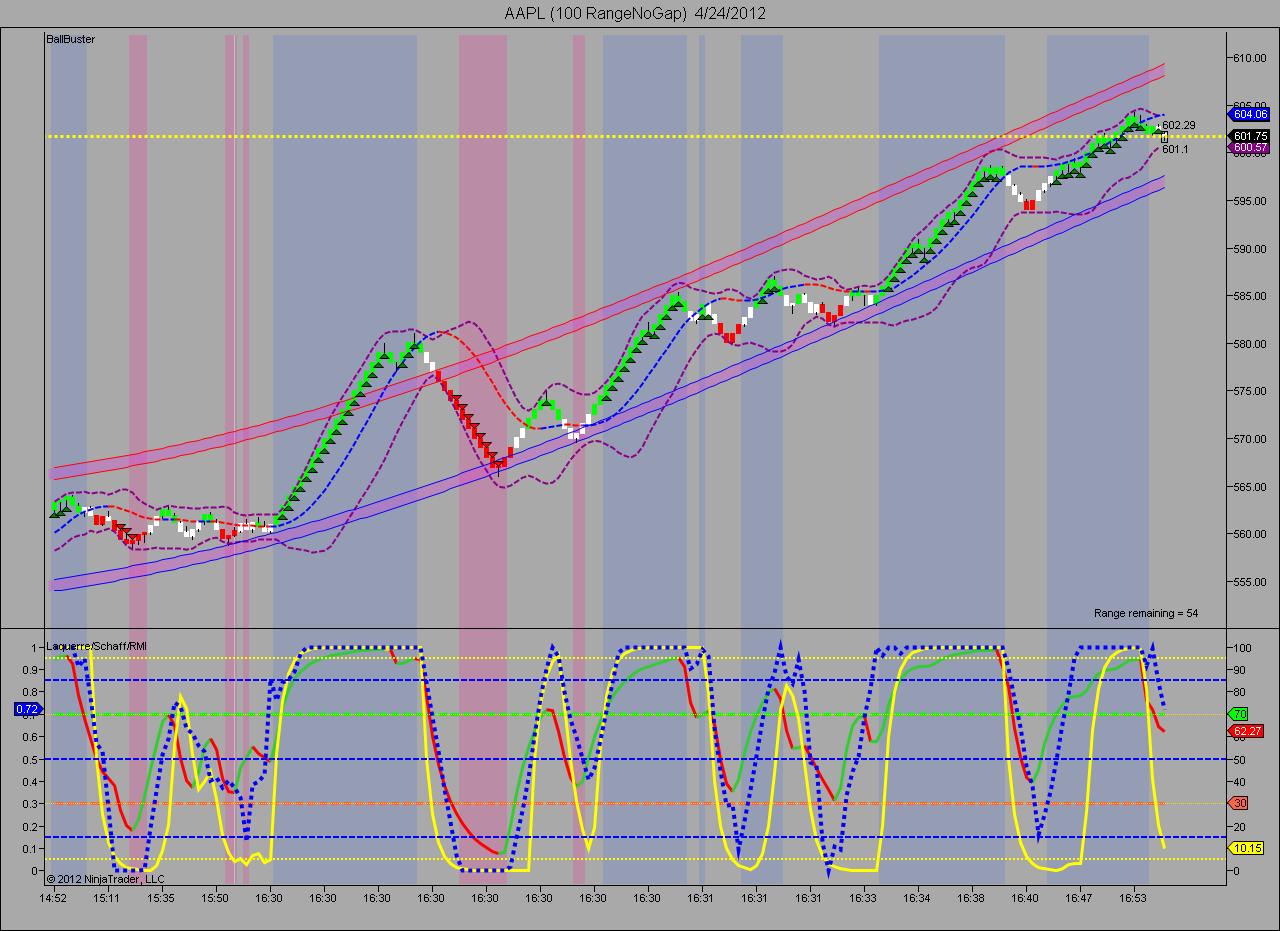Click the 16:34 time axis label
This screenshot has width=1280, height=931.
(917, 898)
